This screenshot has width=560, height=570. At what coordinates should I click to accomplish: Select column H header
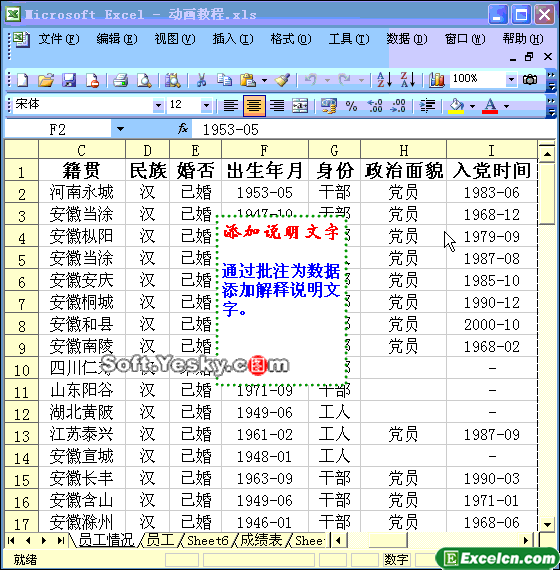(x=403, y=150)
